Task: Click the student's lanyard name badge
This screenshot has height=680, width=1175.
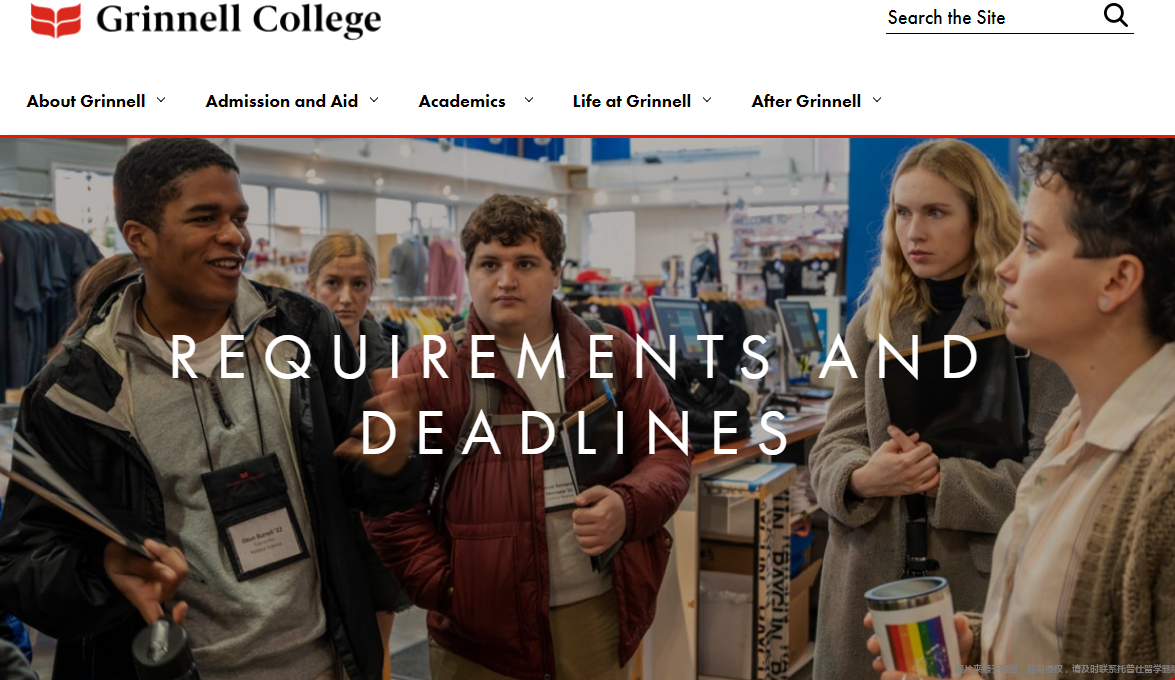Action: tap(255, 518)
